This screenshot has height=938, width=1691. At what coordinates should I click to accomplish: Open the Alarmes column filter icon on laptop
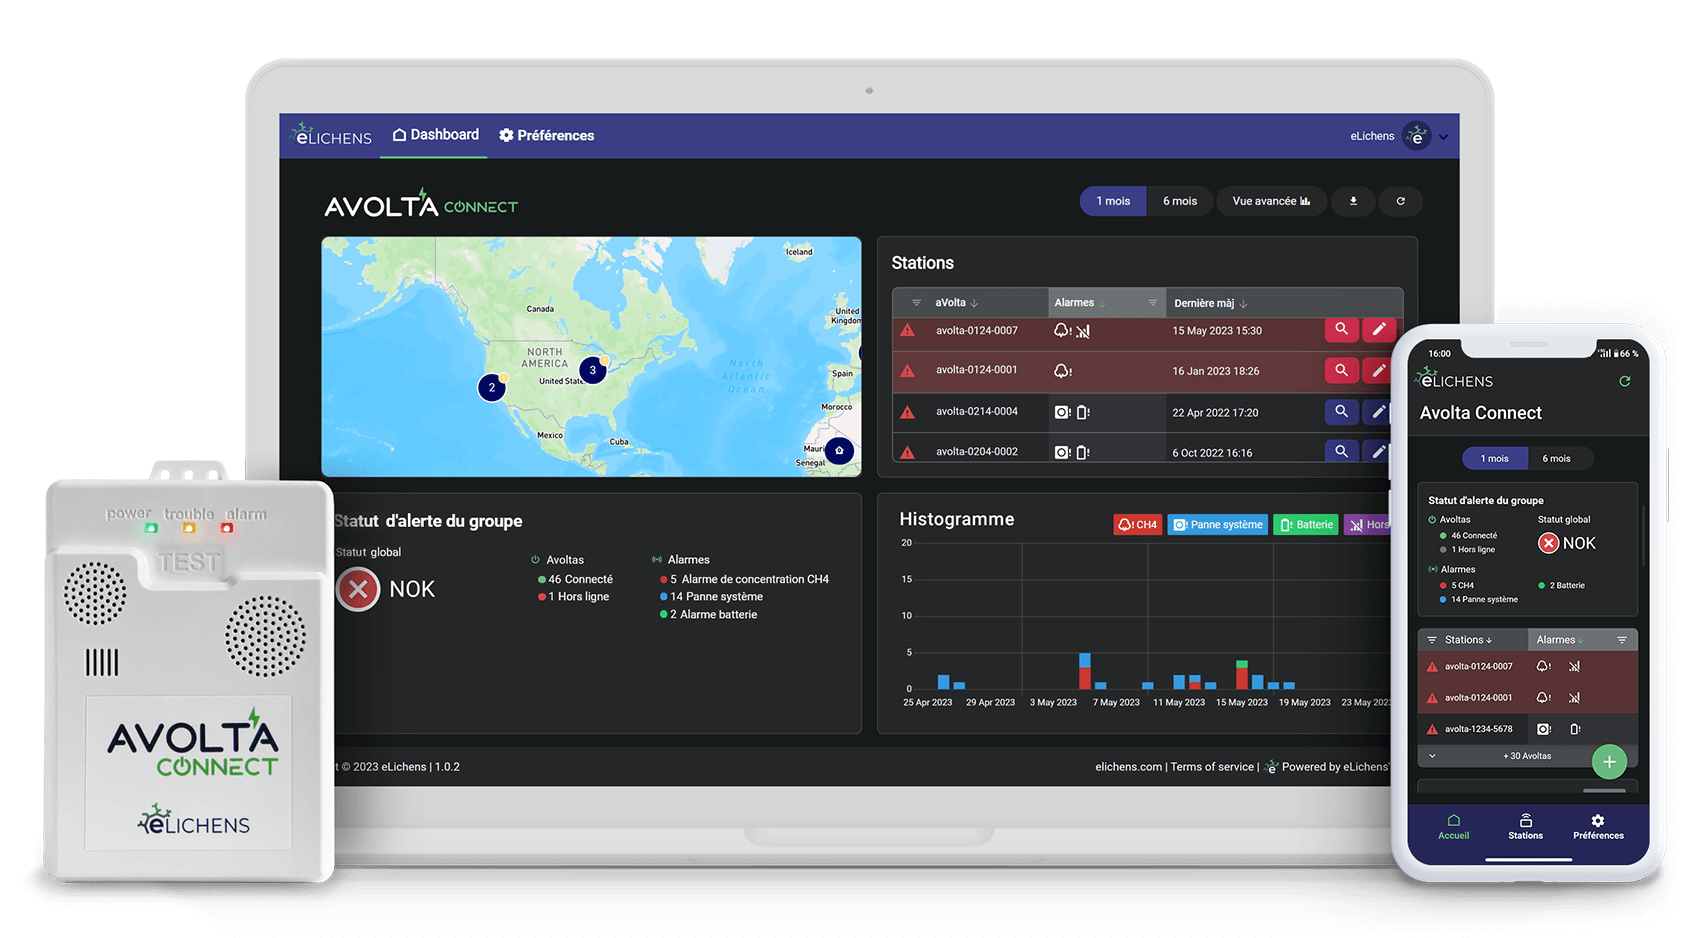pos(1152,303)
